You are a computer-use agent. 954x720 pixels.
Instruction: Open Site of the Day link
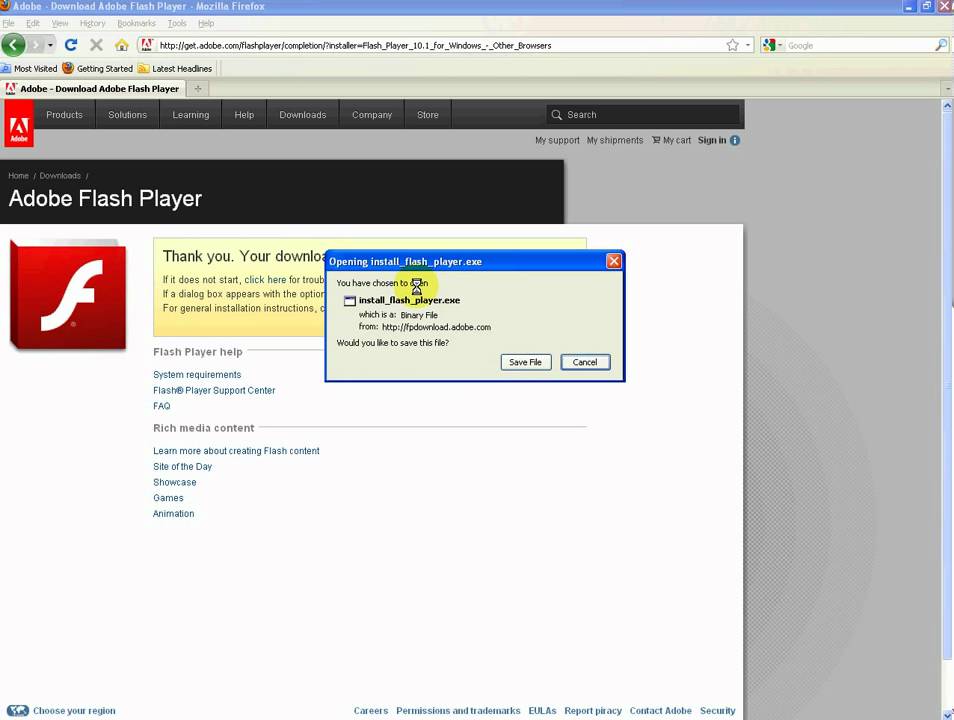coord(183,466)
